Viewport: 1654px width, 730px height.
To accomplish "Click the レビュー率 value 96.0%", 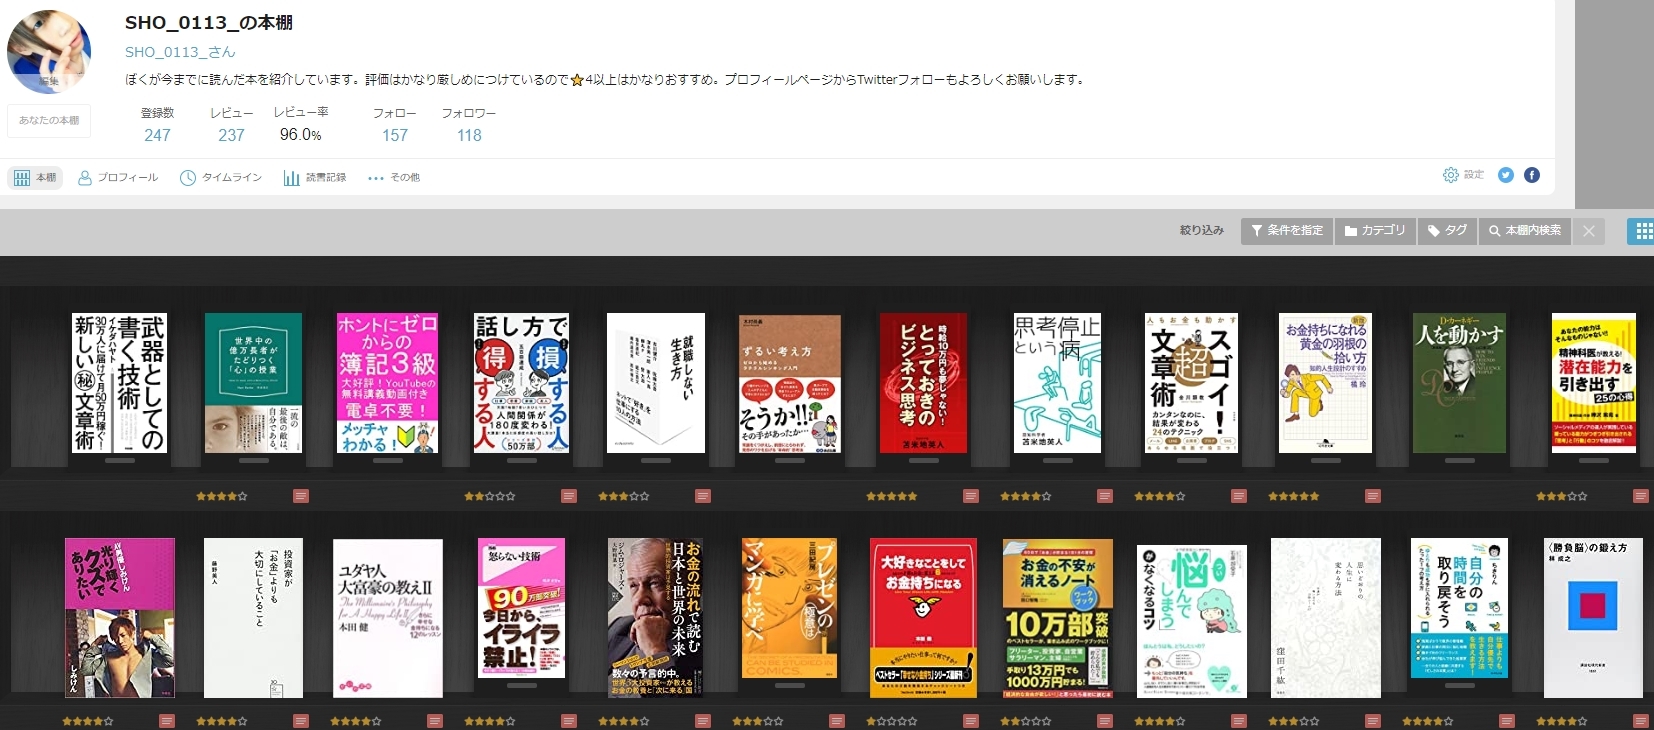I will pyautogui.click(x=300, y=135).
